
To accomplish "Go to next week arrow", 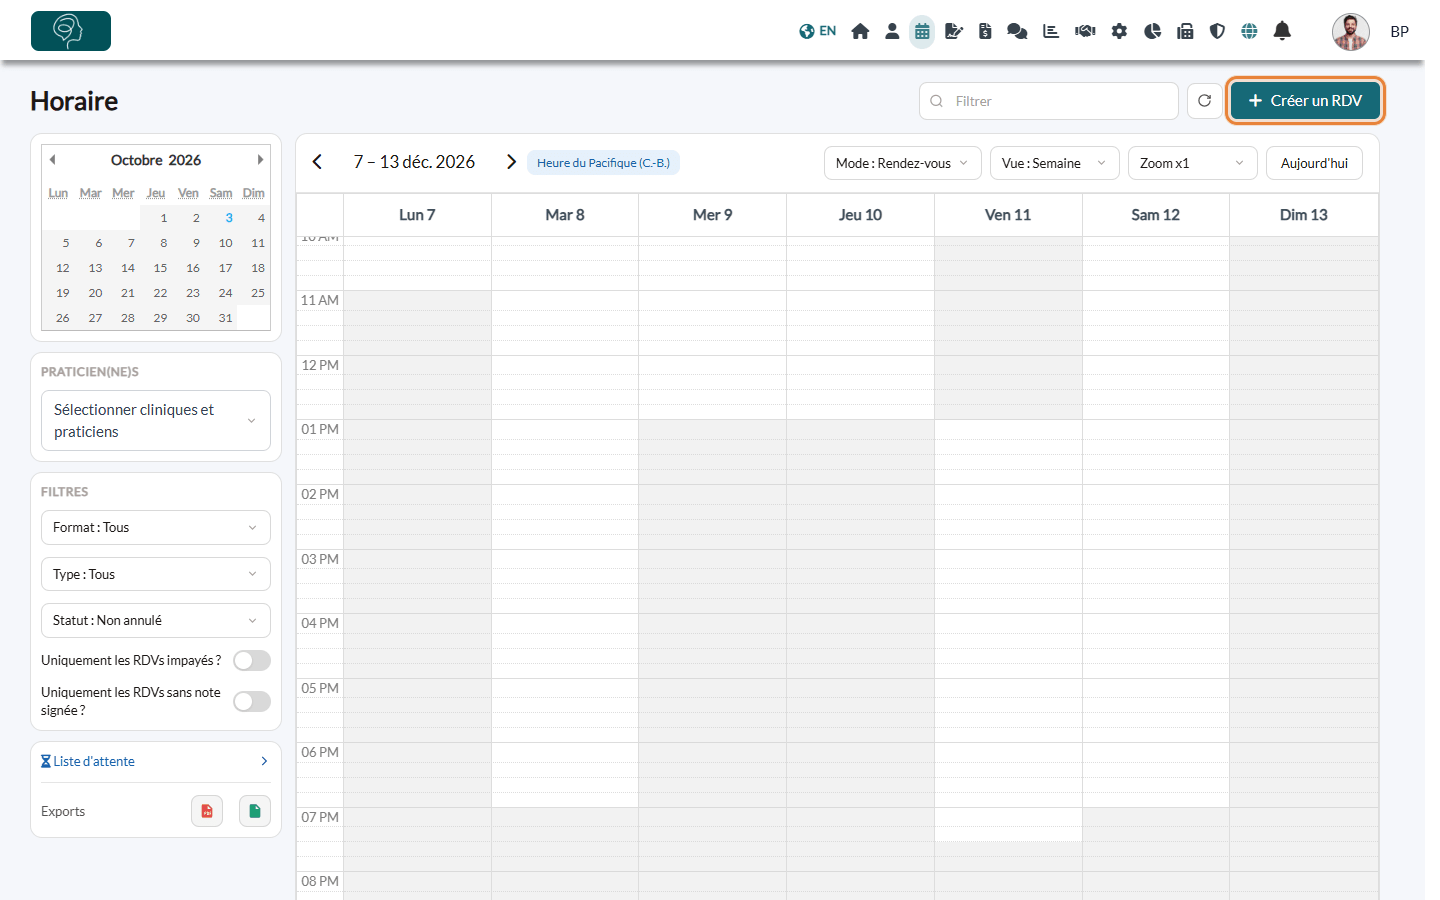I will [511, 162].
